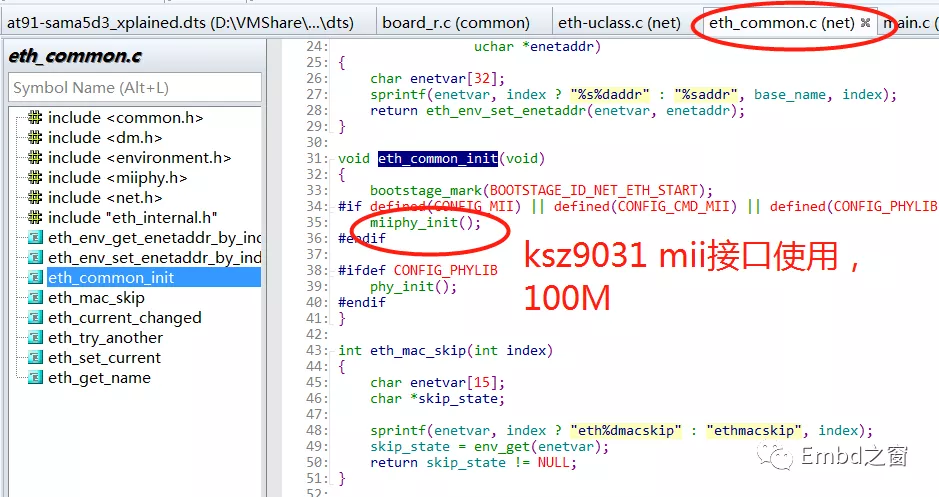Open the board_r.c (common) tab
Viewport: 939px width, 497px height.
pyautogui.click(x=456, y=23)
